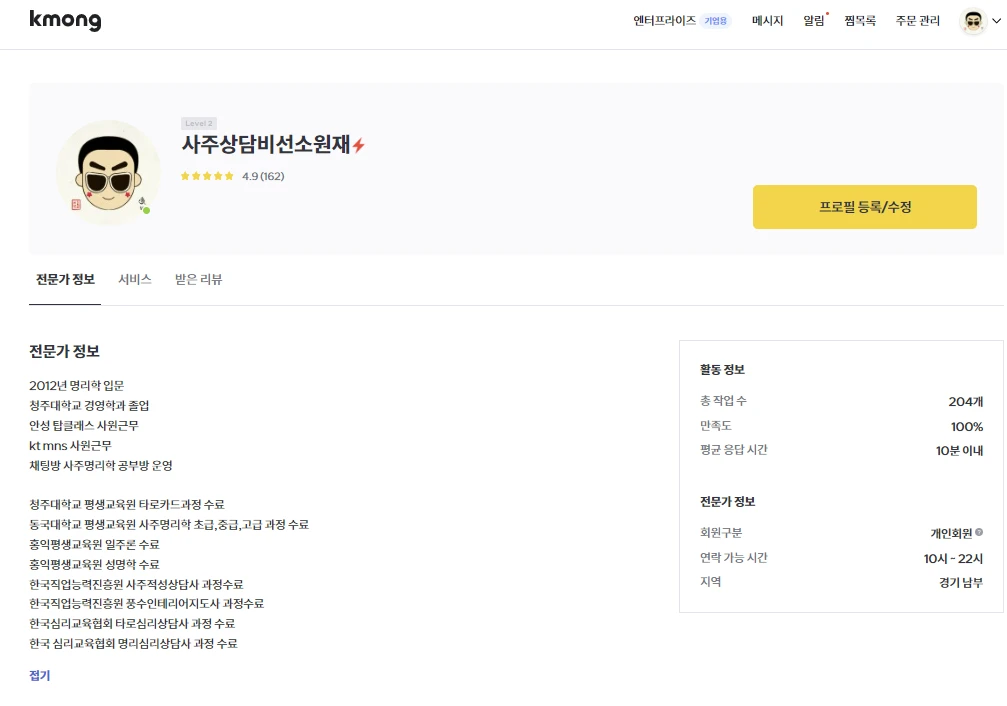
Task: Collapse the expert info using 접기
Action: [x=37, y=675]
